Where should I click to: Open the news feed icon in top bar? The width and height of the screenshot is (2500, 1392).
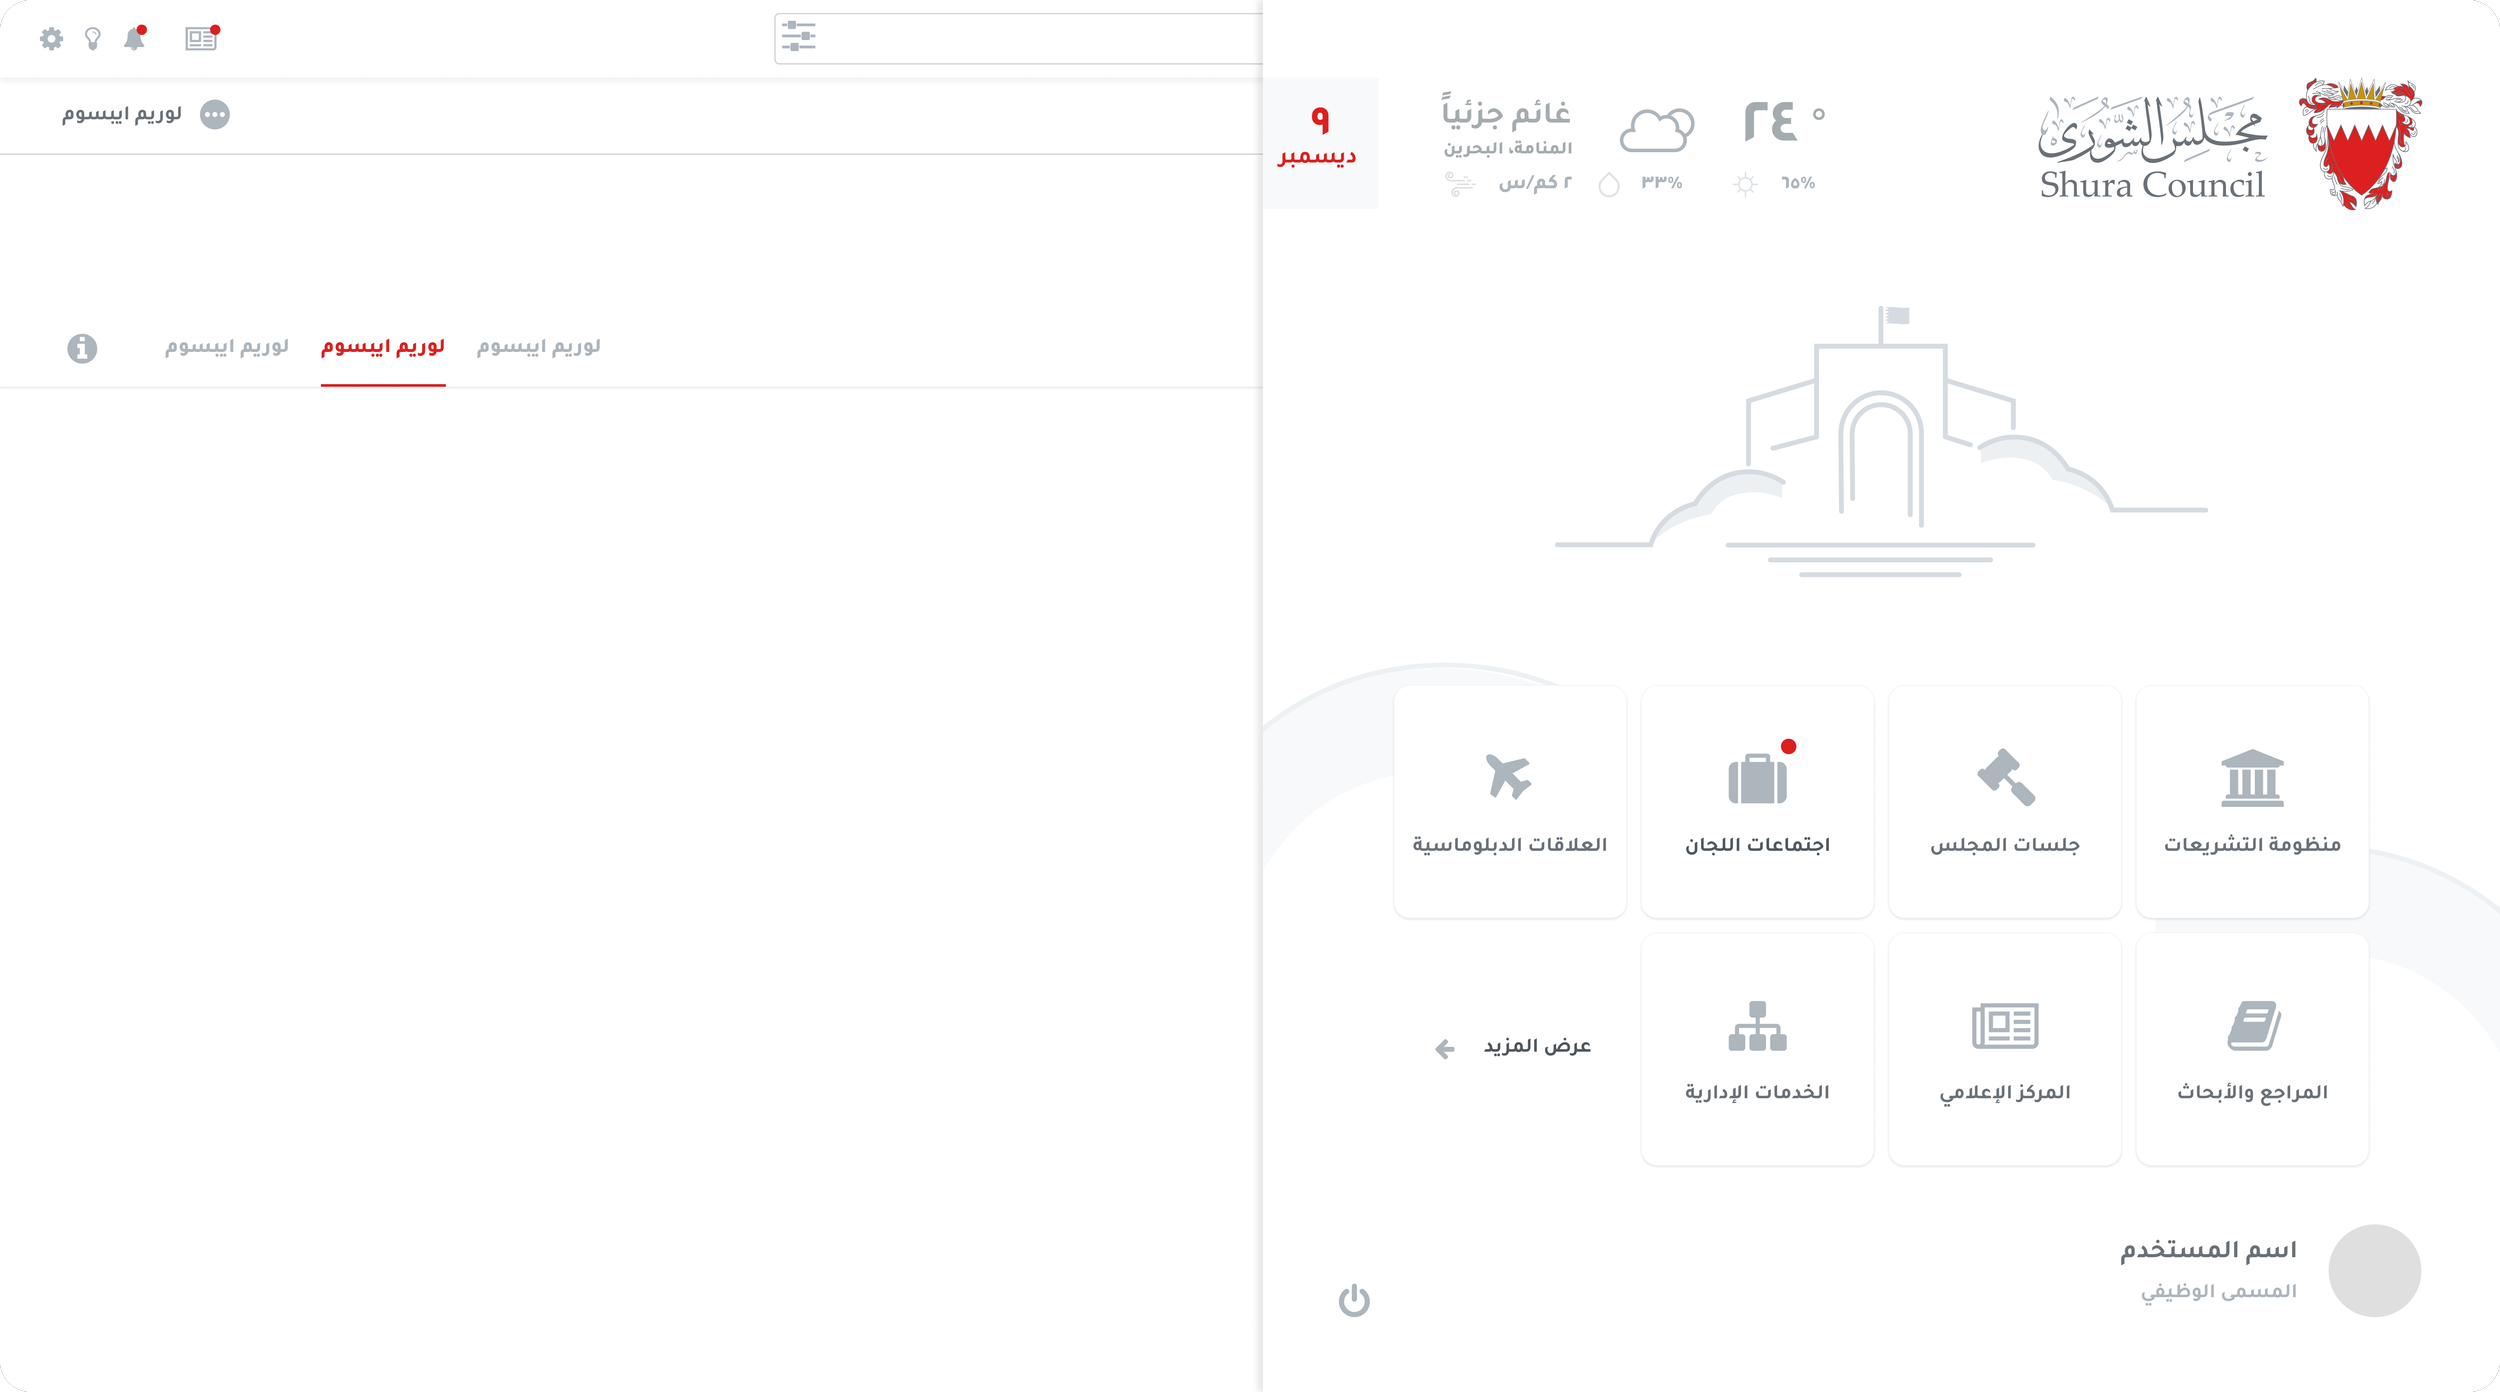201,39
